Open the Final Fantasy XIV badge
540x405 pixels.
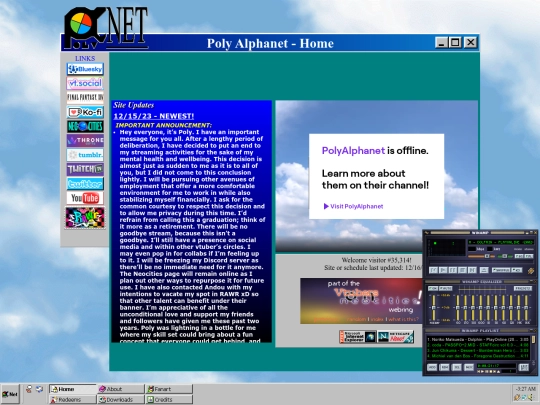click(85, 97)
